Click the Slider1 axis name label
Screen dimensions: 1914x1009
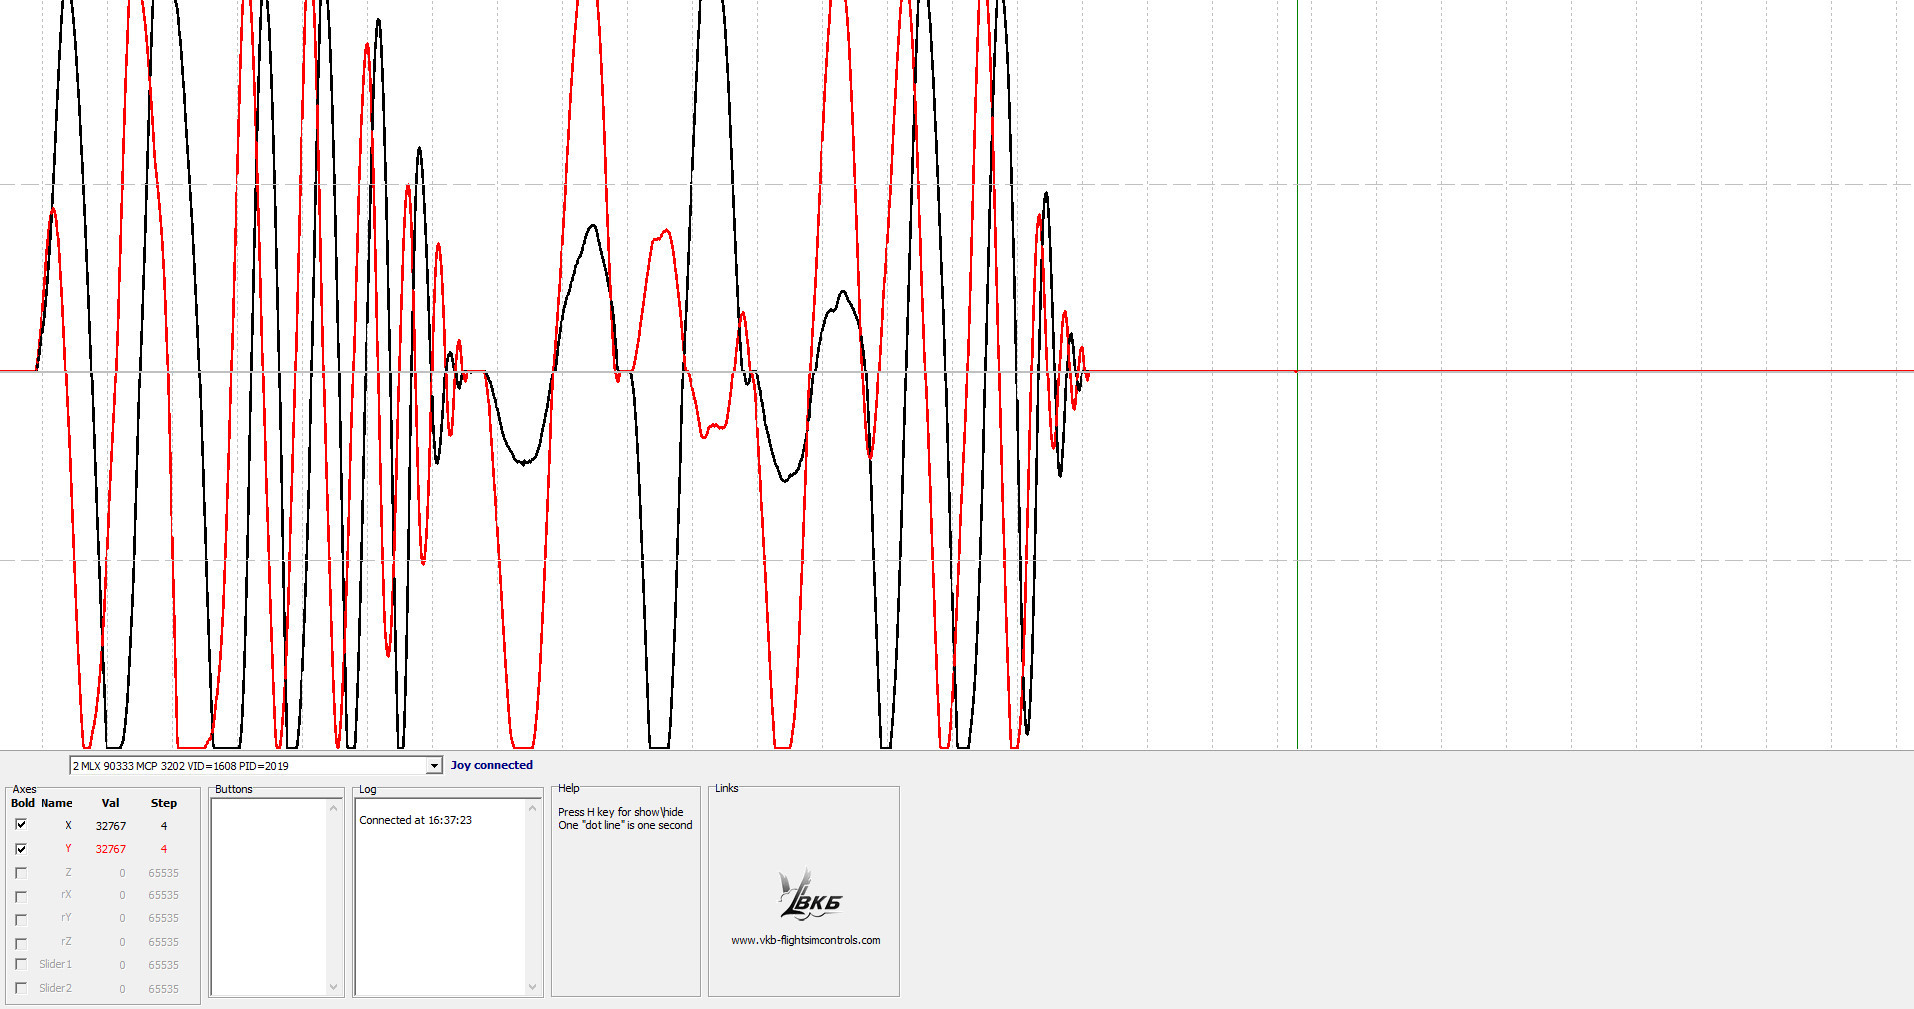[x=55, y=964]
